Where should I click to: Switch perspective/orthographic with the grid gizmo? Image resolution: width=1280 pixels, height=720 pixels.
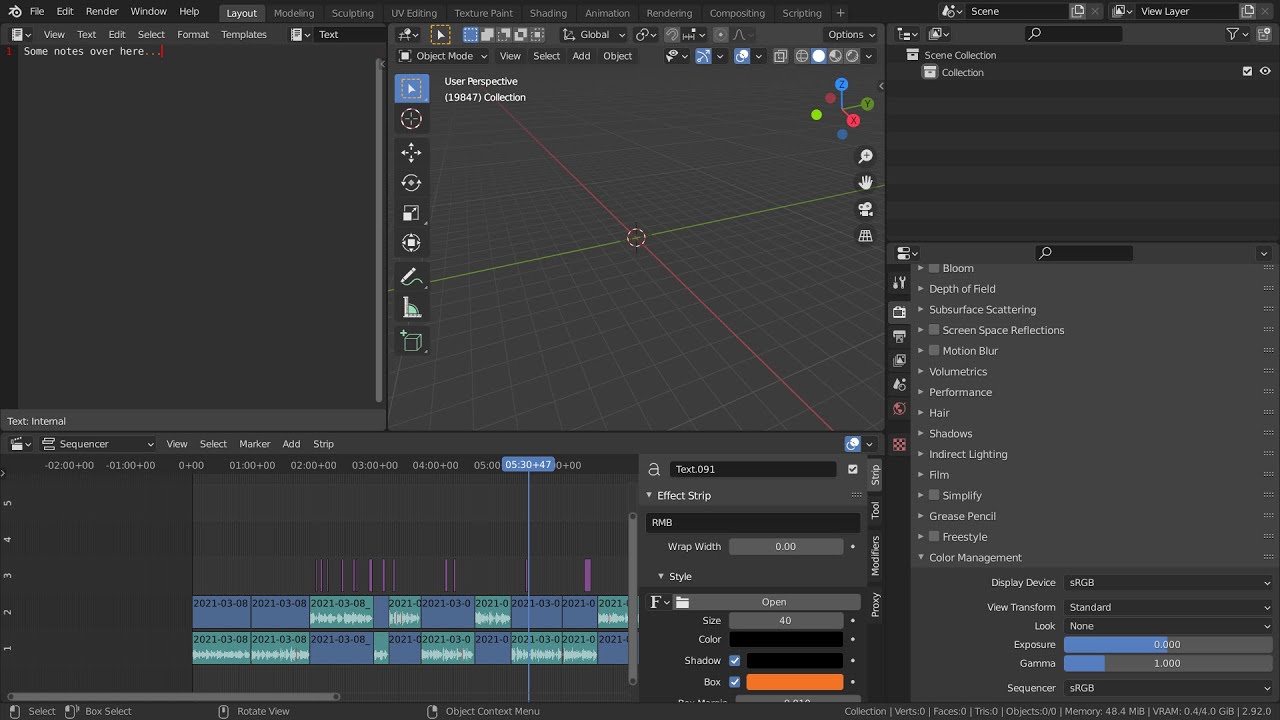point(866,236)
